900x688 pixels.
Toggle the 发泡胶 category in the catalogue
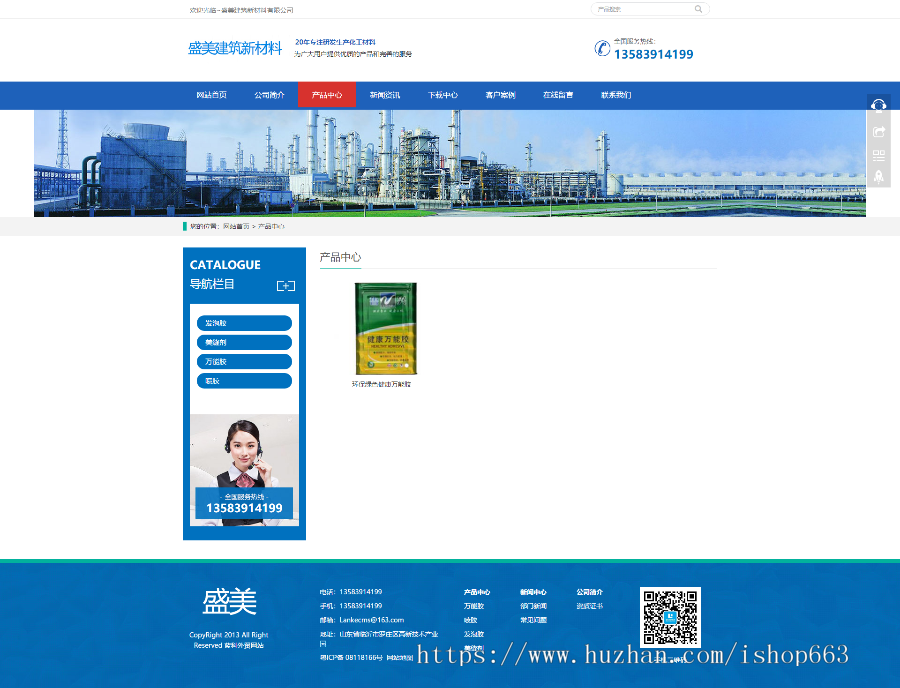[x=244, y=322]
